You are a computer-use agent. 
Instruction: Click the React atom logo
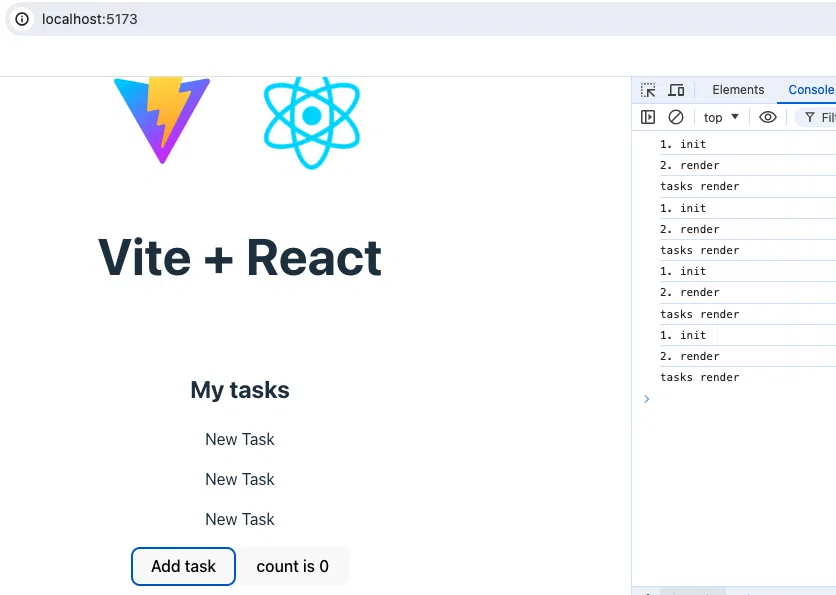click(312, 122)
